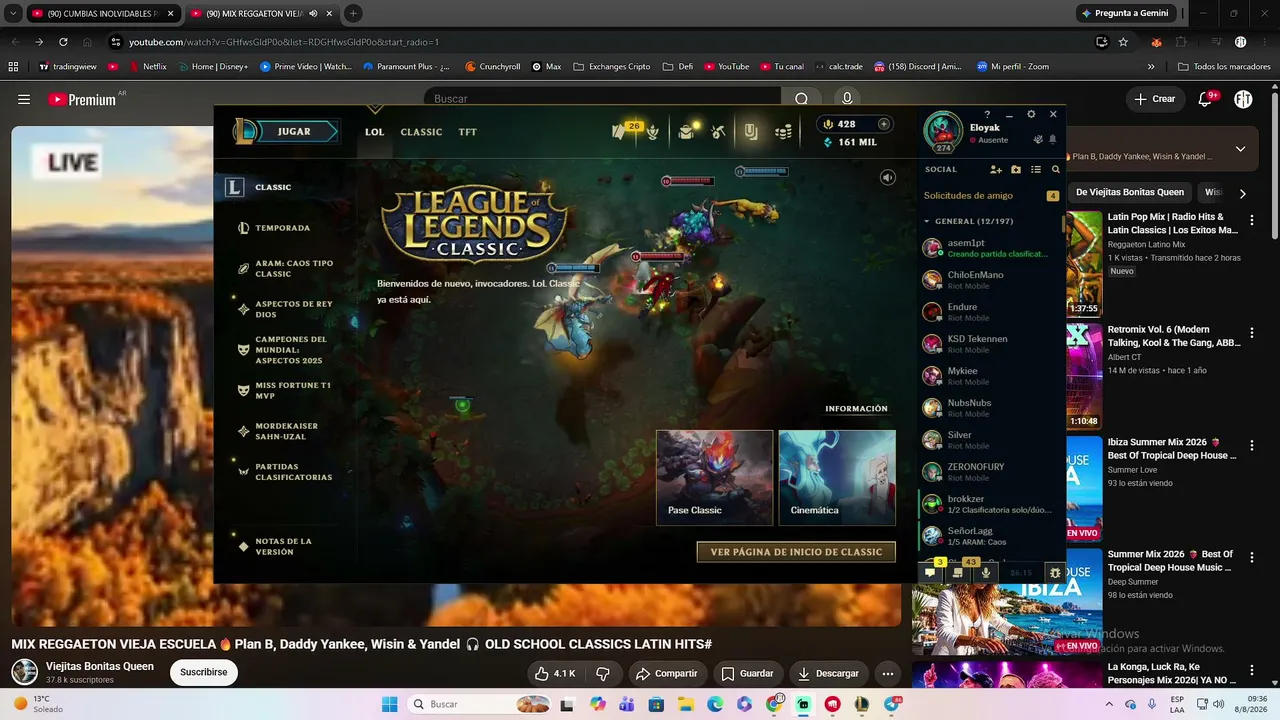Image resolution: width=1280 pixels, height=720 pixels.
Task: Open League notifications bell
Action: (1052, 140)
